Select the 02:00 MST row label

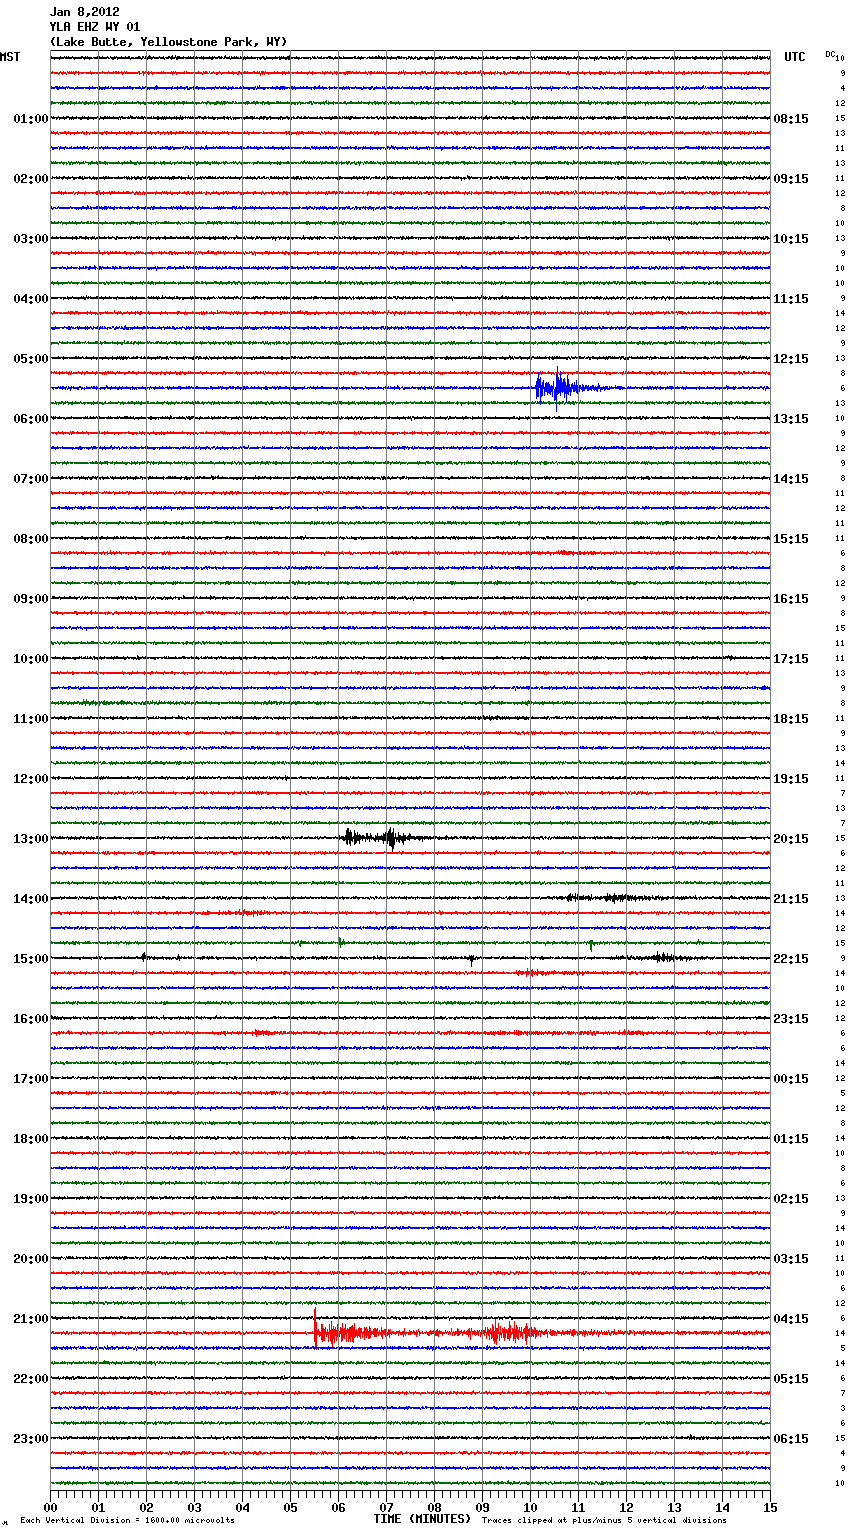(x=30, y=179)
